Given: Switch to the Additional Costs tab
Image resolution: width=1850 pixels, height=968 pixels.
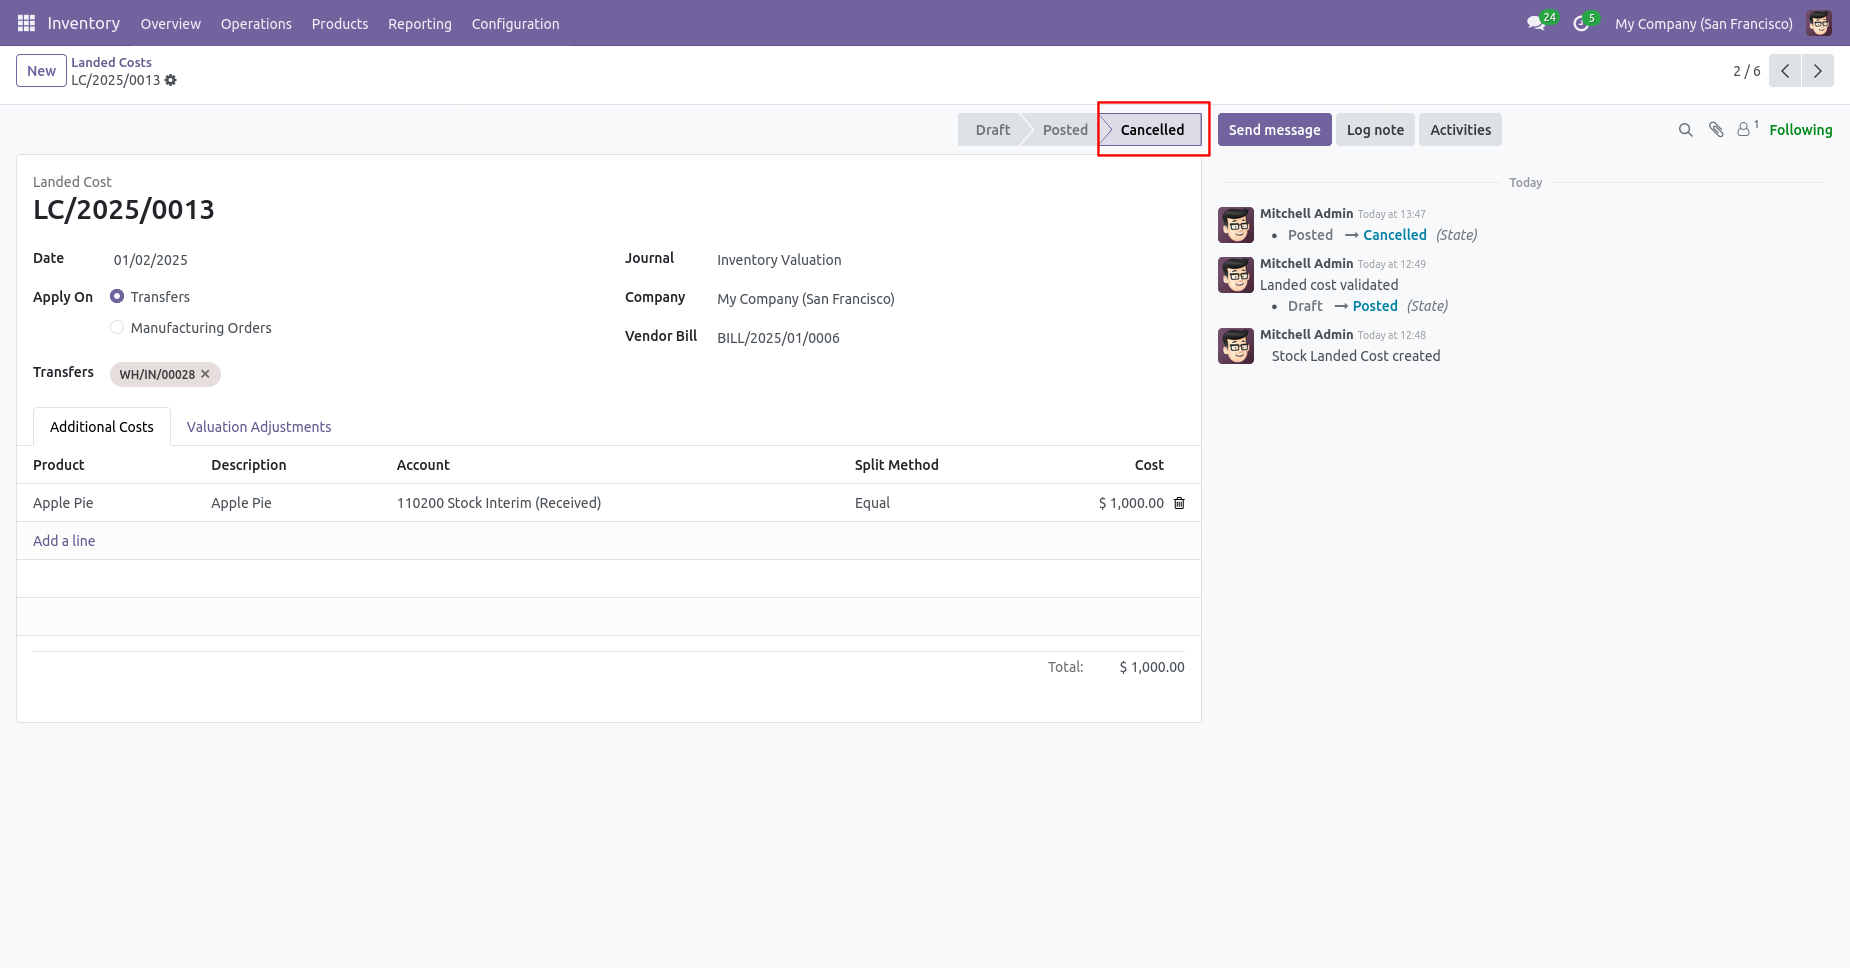Looking at the screenshot, I should (x=102, y=427).
